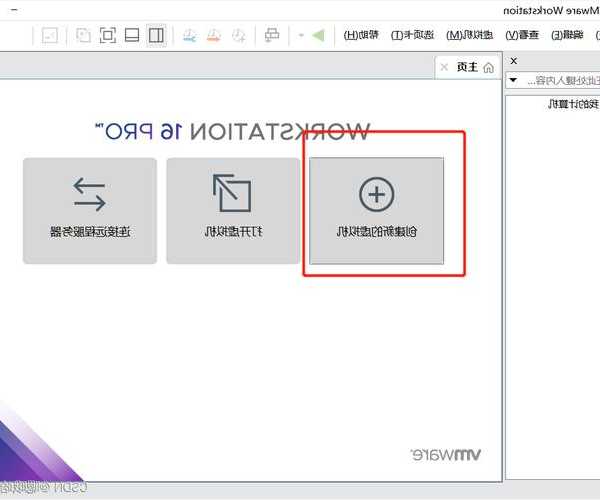The width and height of the screenshot is (600, 500).
Task: Toggle the thumbnail bar view button
Action: tap(132, 36)
